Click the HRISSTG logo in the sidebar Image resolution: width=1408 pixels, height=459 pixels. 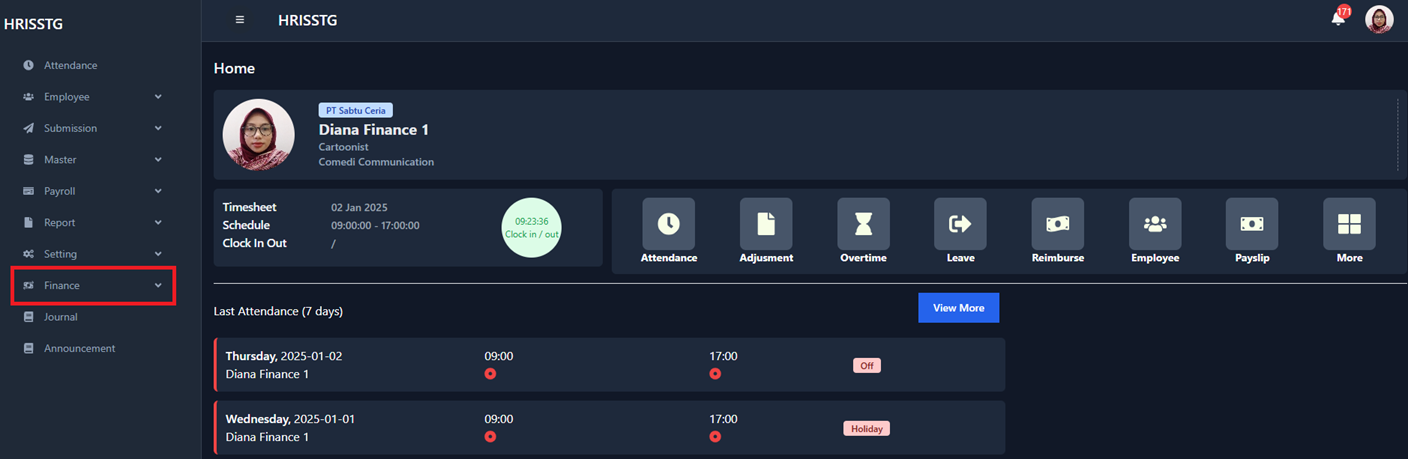[x=33, y=24]
